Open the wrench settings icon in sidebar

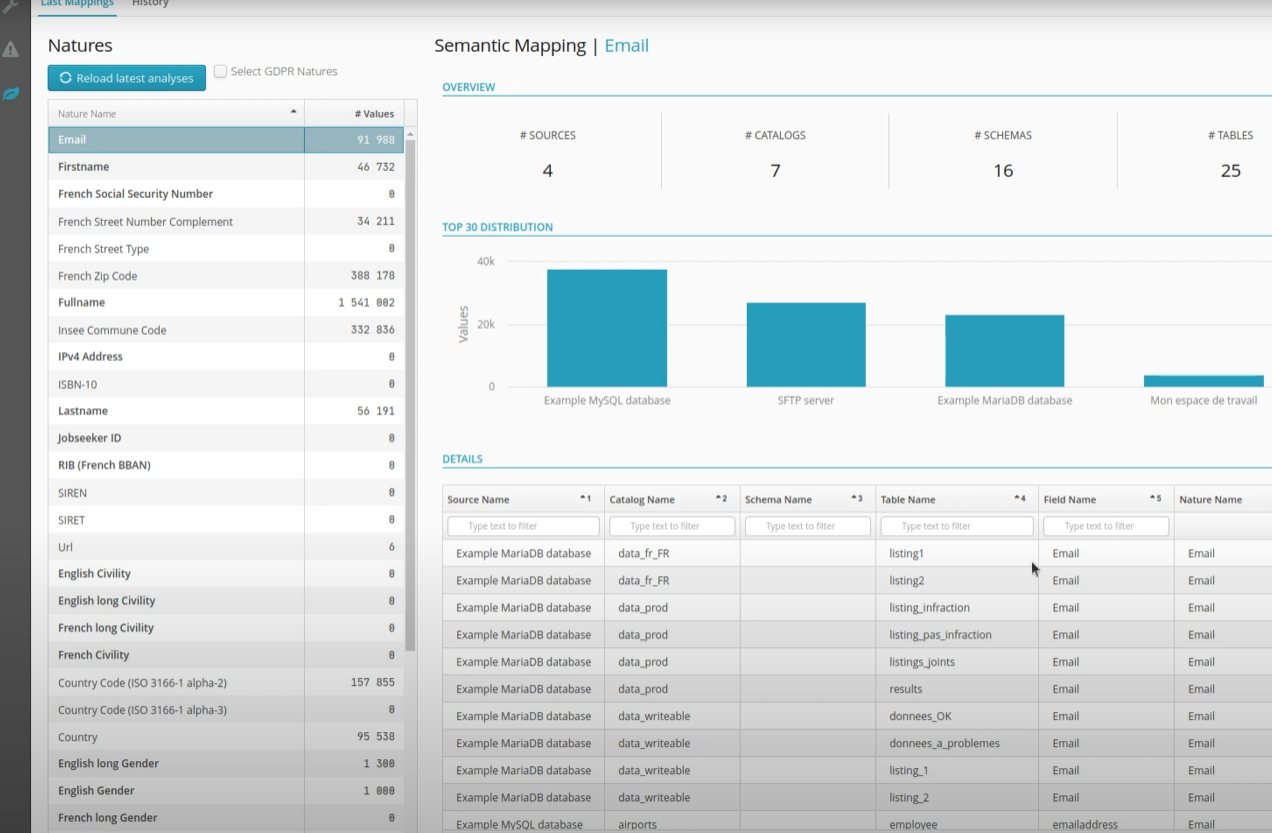tap(11, 5)
